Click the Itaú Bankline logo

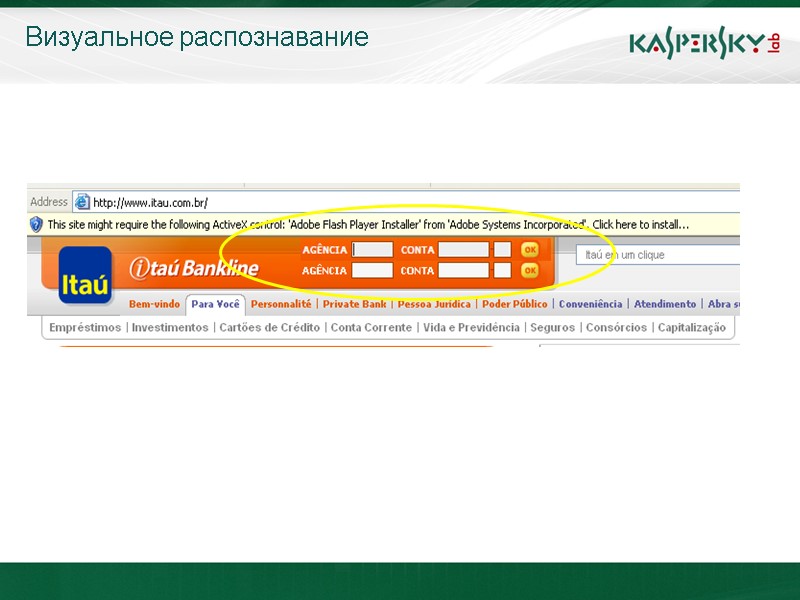196,267
